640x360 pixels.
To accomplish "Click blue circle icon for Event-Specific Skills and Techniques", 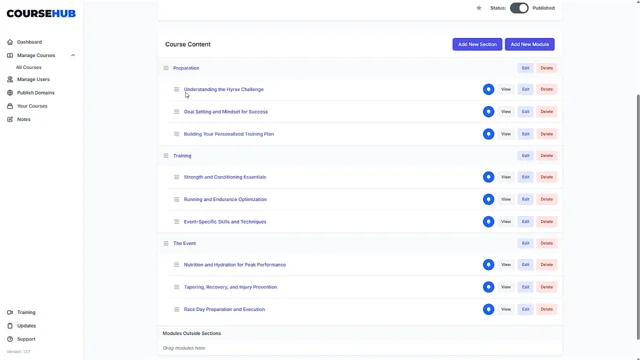I will 488,222.
